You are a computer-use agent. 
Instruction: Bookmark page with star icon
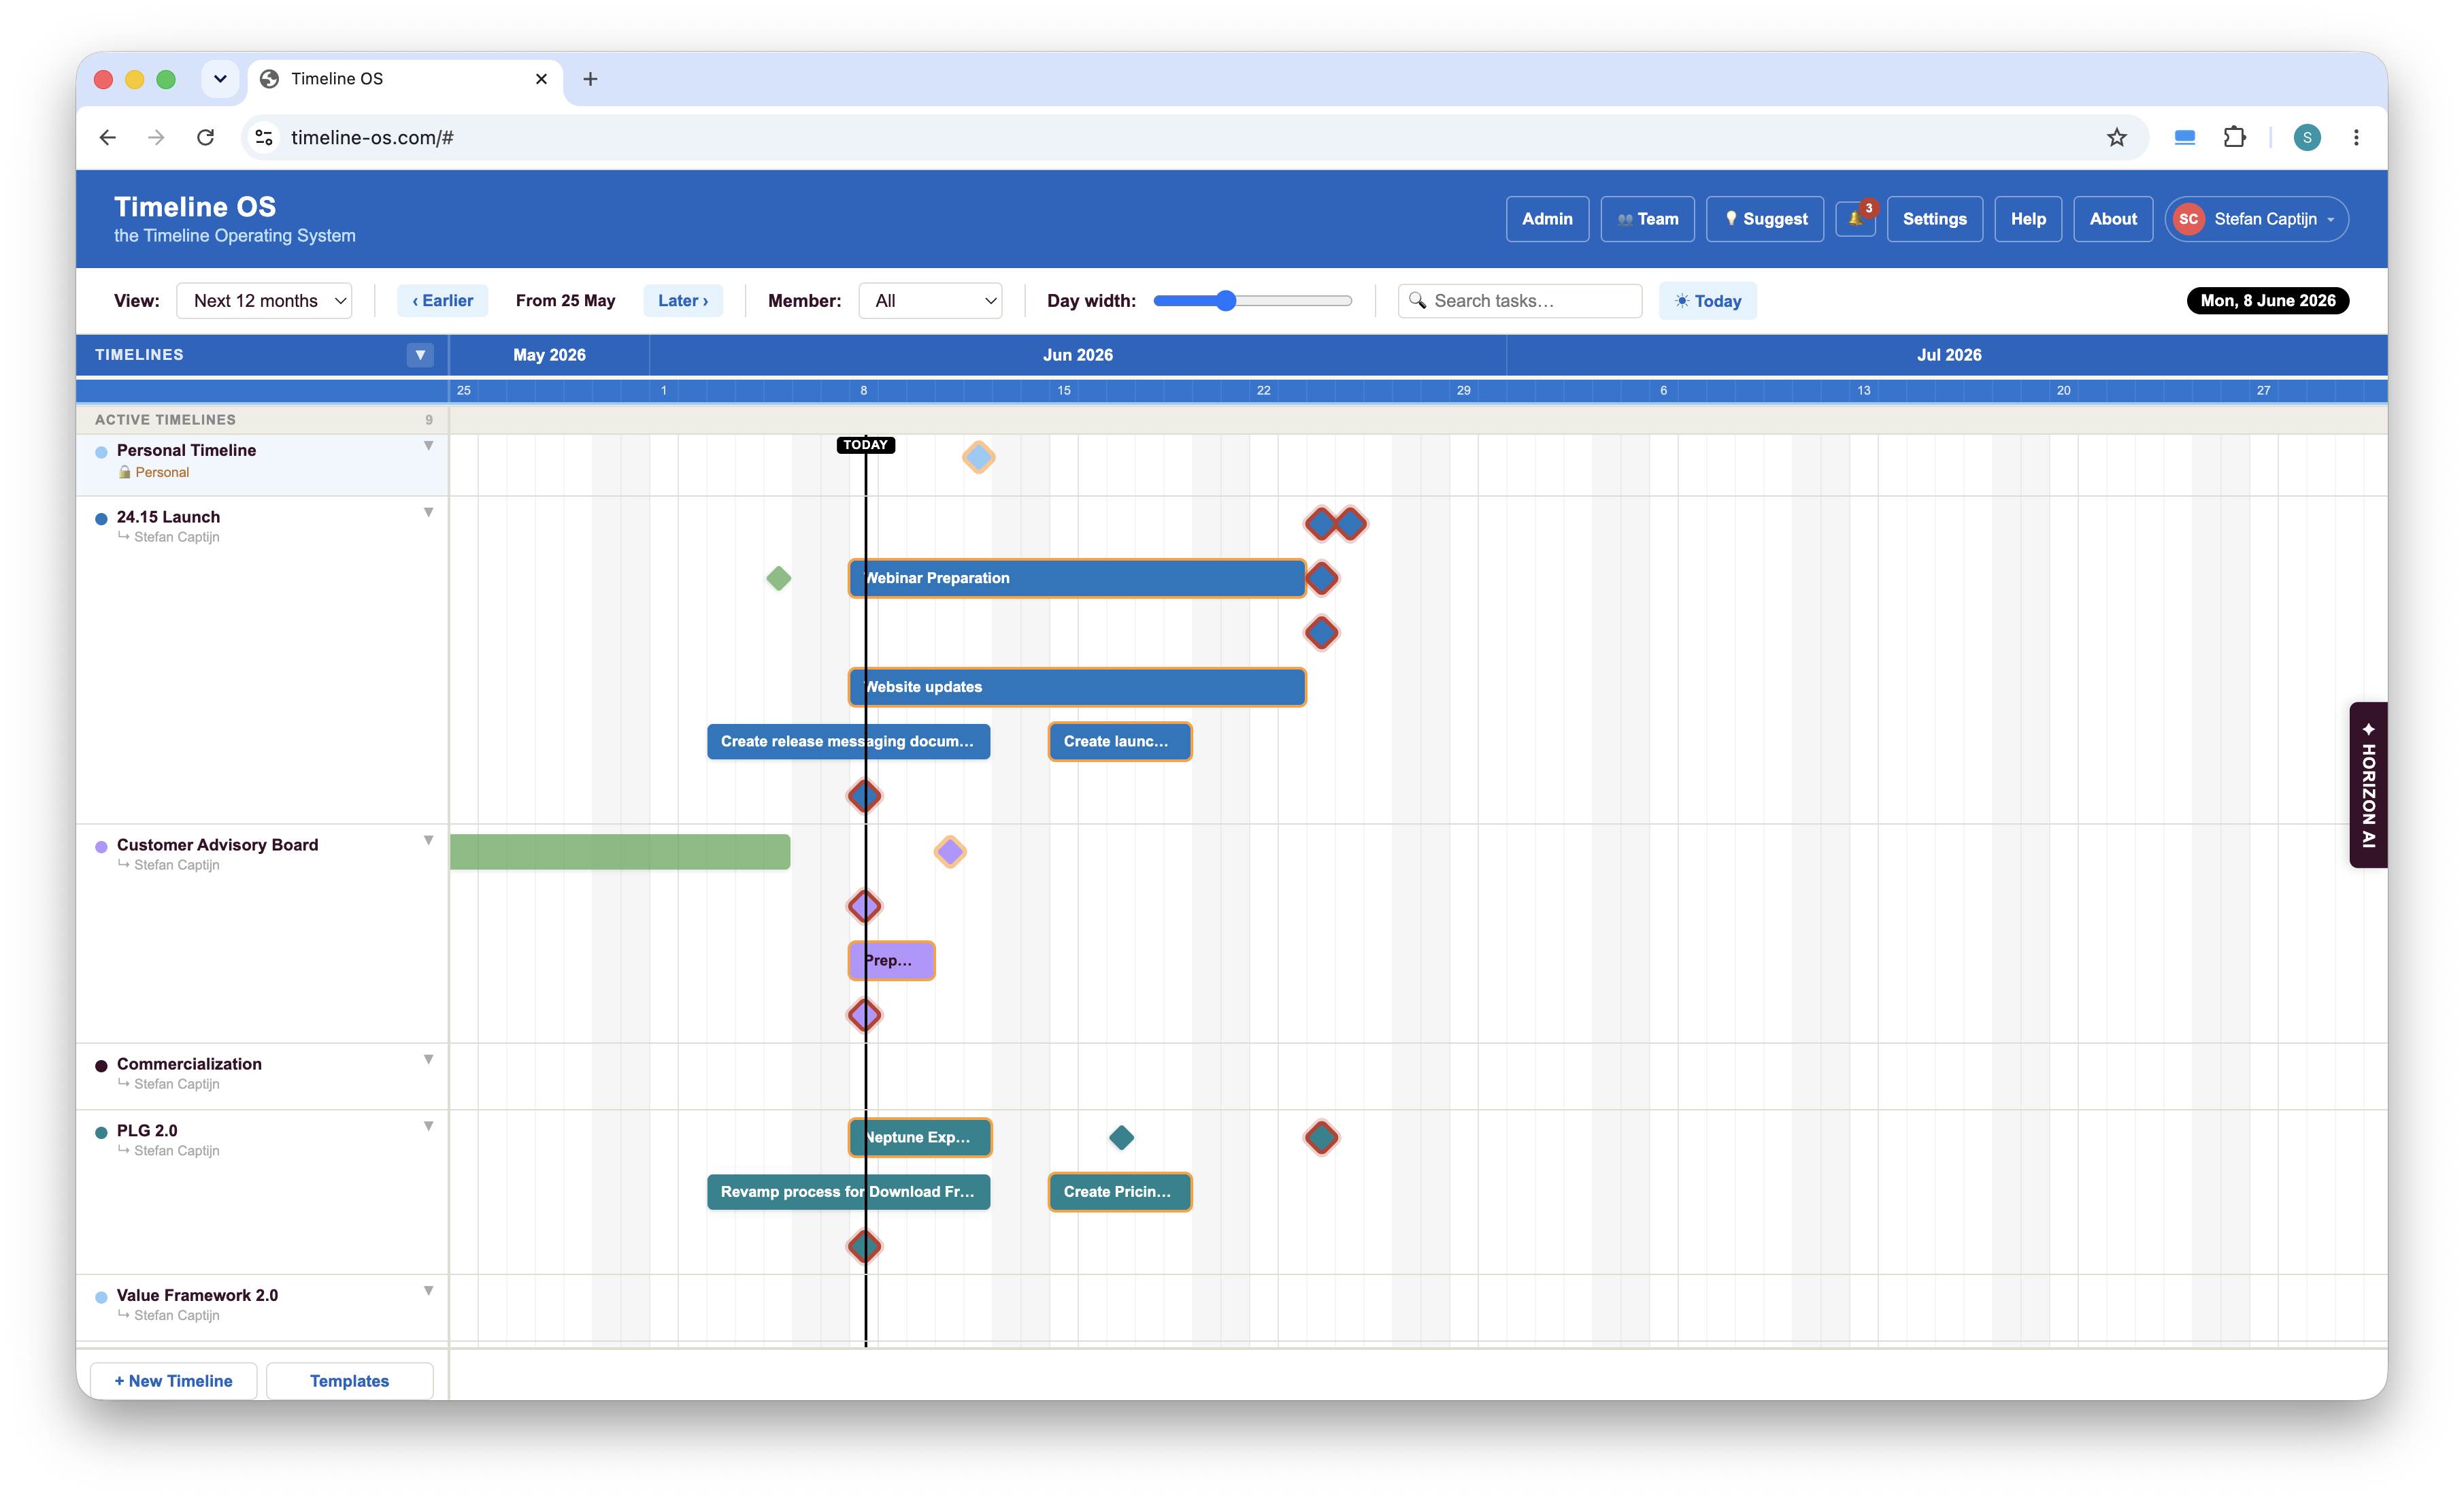[2116, 137]
